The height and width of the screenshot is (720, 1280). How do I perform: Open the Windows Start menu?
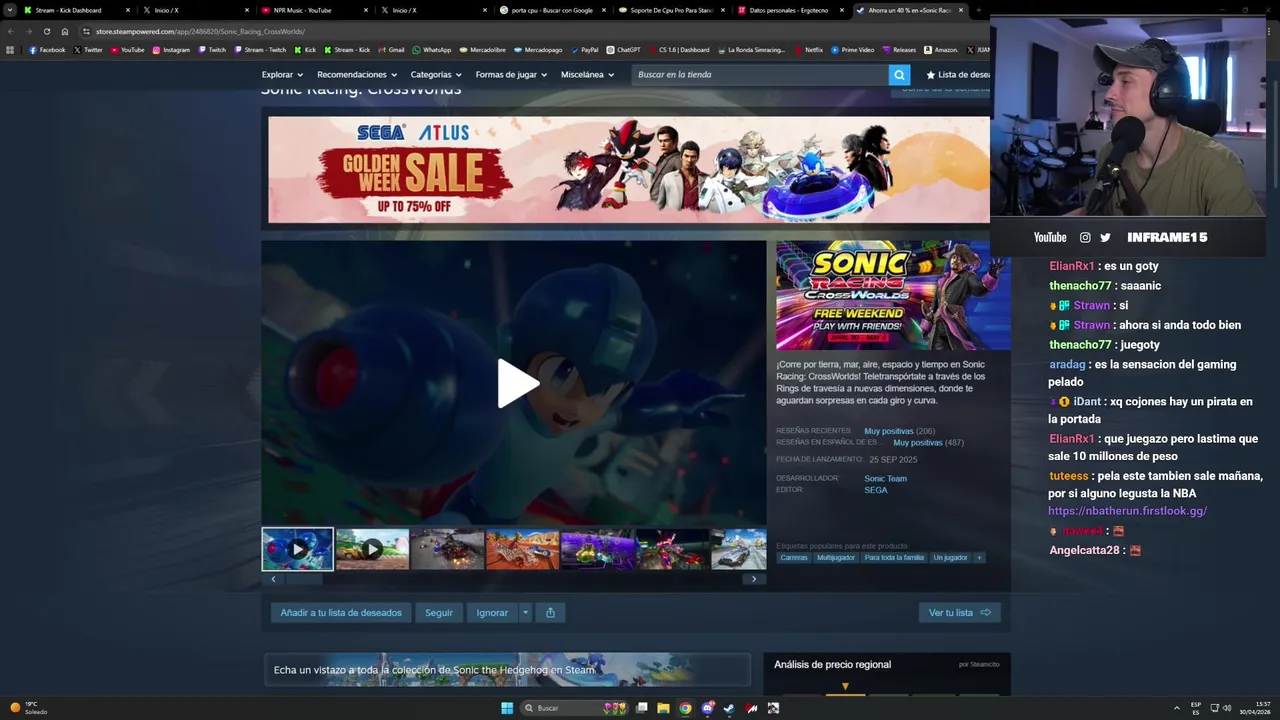point(507,708)
